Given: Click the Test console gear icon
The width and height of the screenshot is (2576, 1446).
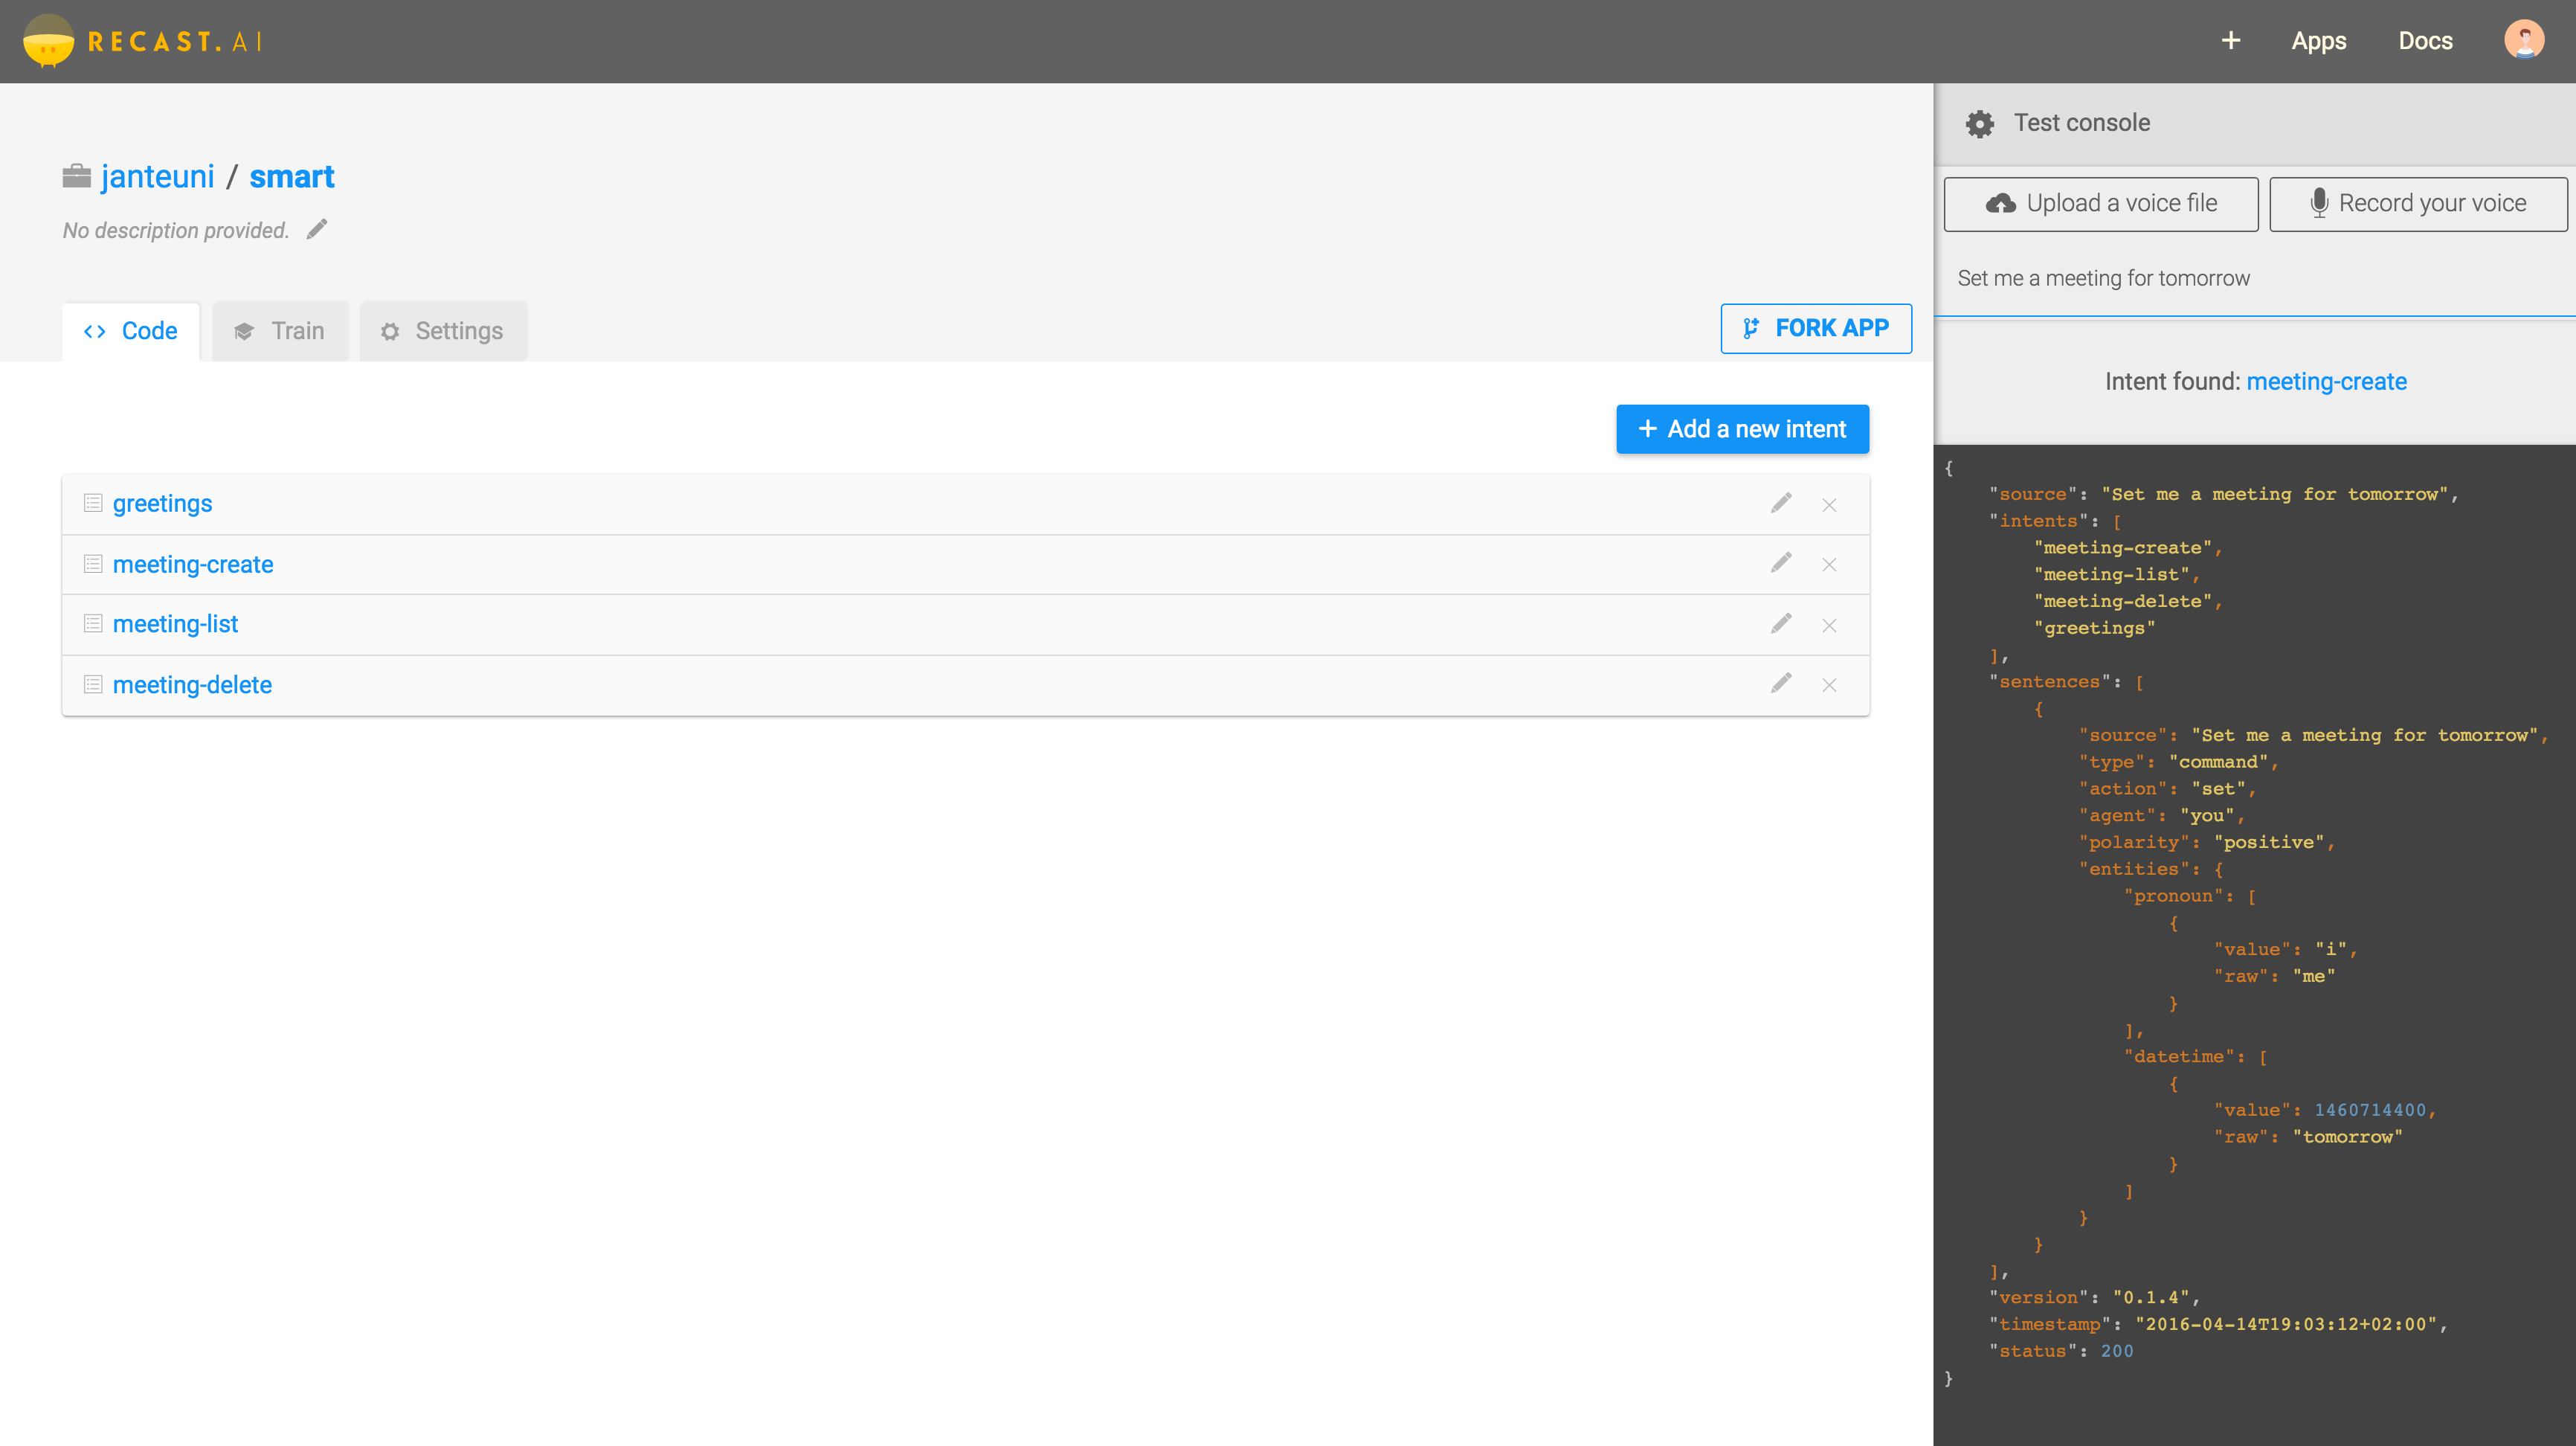Looking at the screenshot, I should (x=1979, y=124).
